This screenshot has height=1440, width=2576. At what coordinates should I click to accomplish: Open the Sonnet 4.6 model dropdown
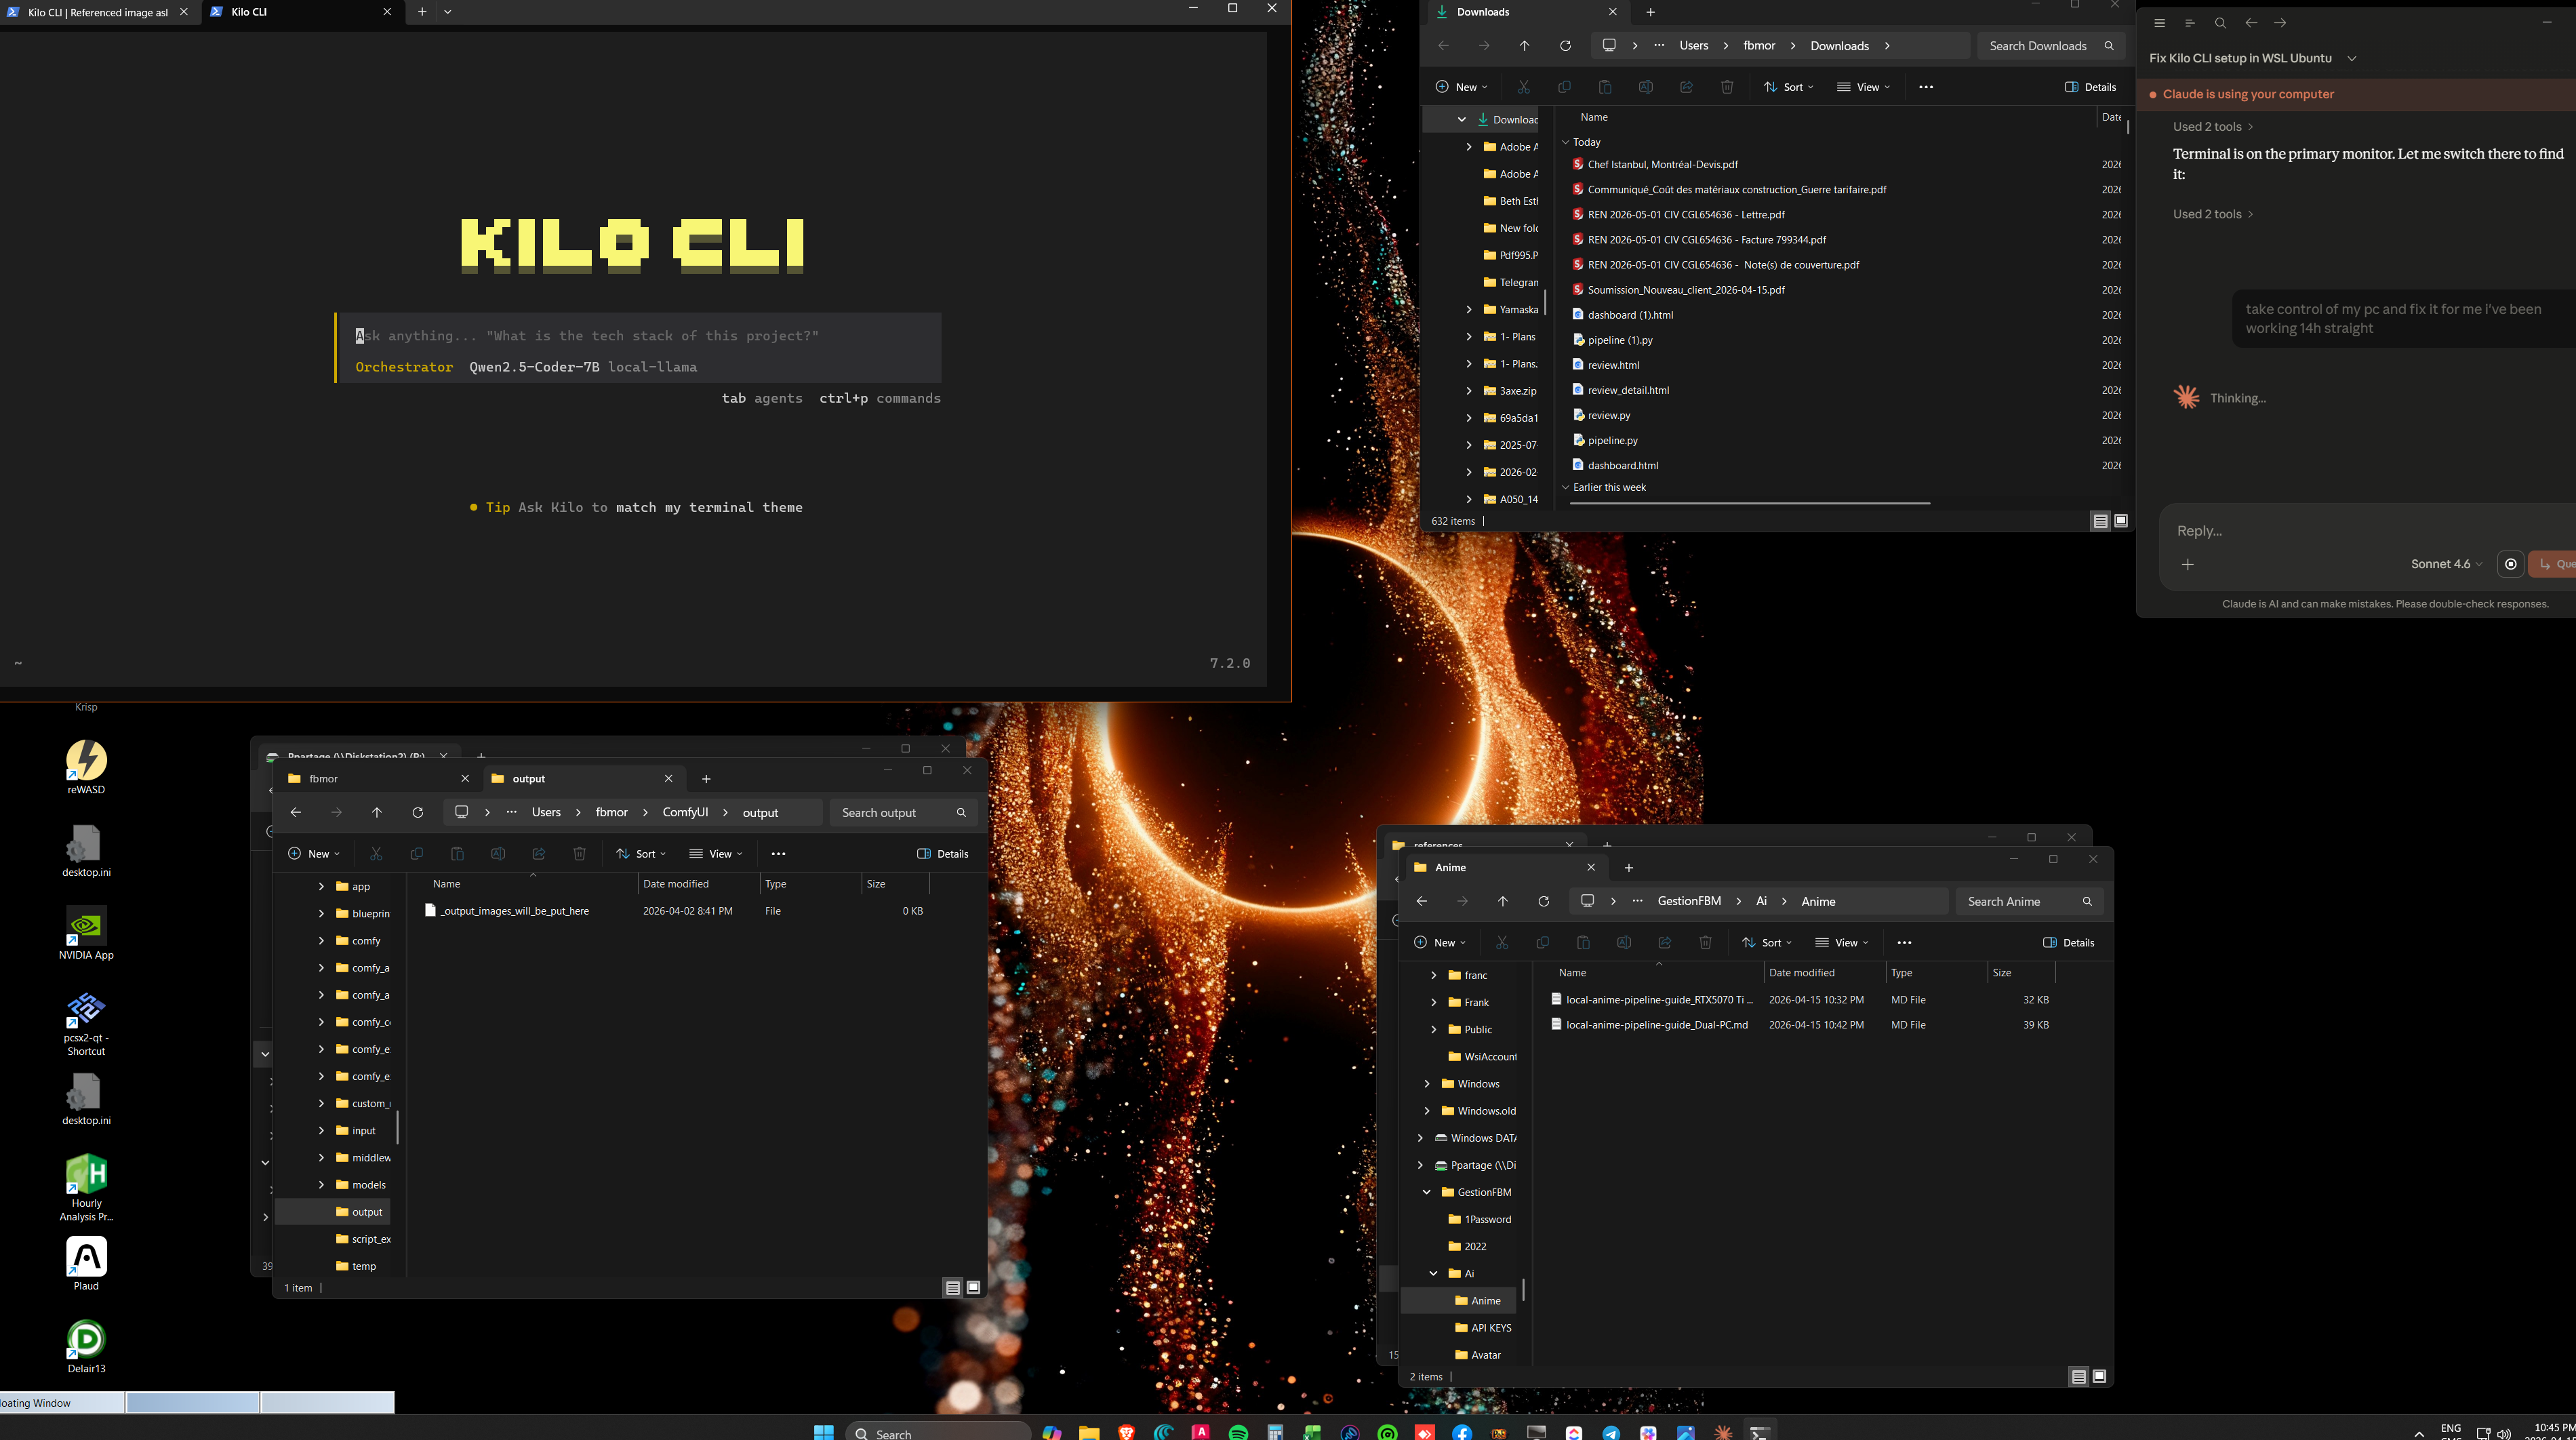click(2445, 564)
